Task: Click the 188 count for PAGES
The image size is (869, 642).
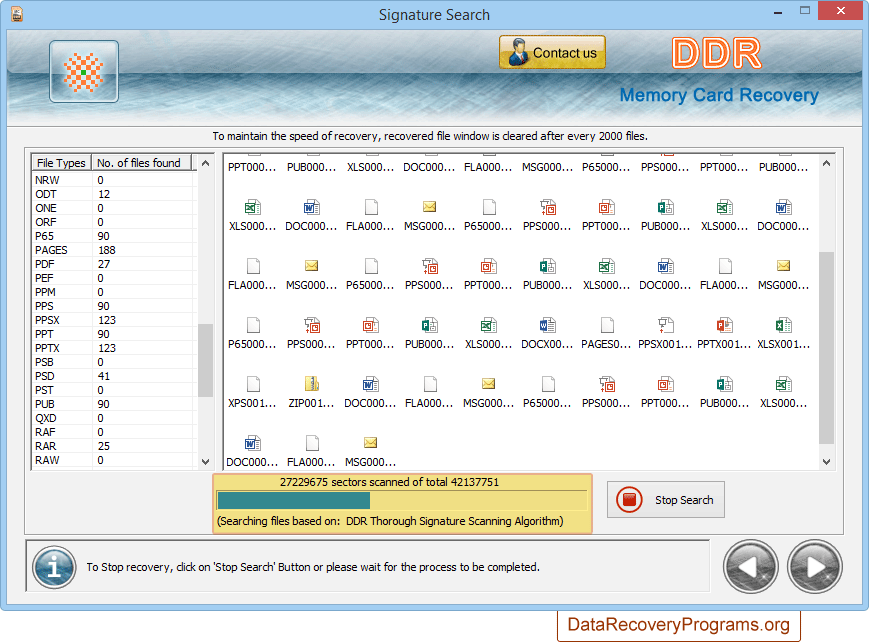Action: click(106, 250)
